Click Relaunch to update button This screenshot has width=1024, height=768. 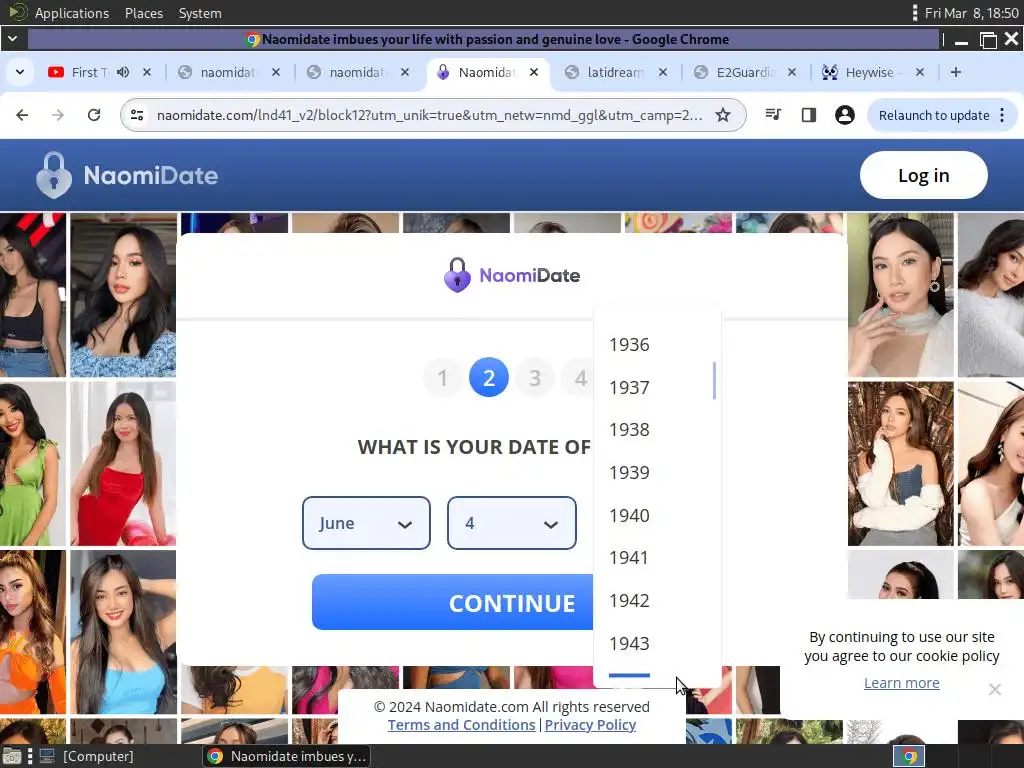[934, 115]
